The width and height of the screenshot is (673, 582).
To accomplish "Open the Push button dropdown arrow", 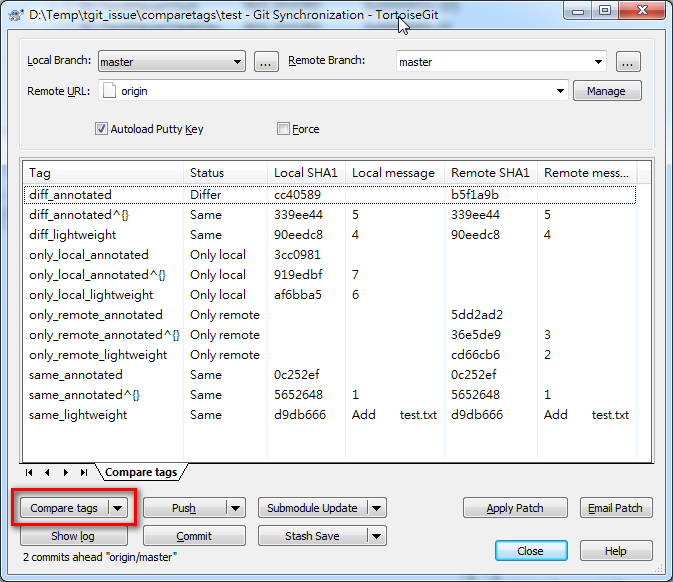I will (x=235, y=508).
